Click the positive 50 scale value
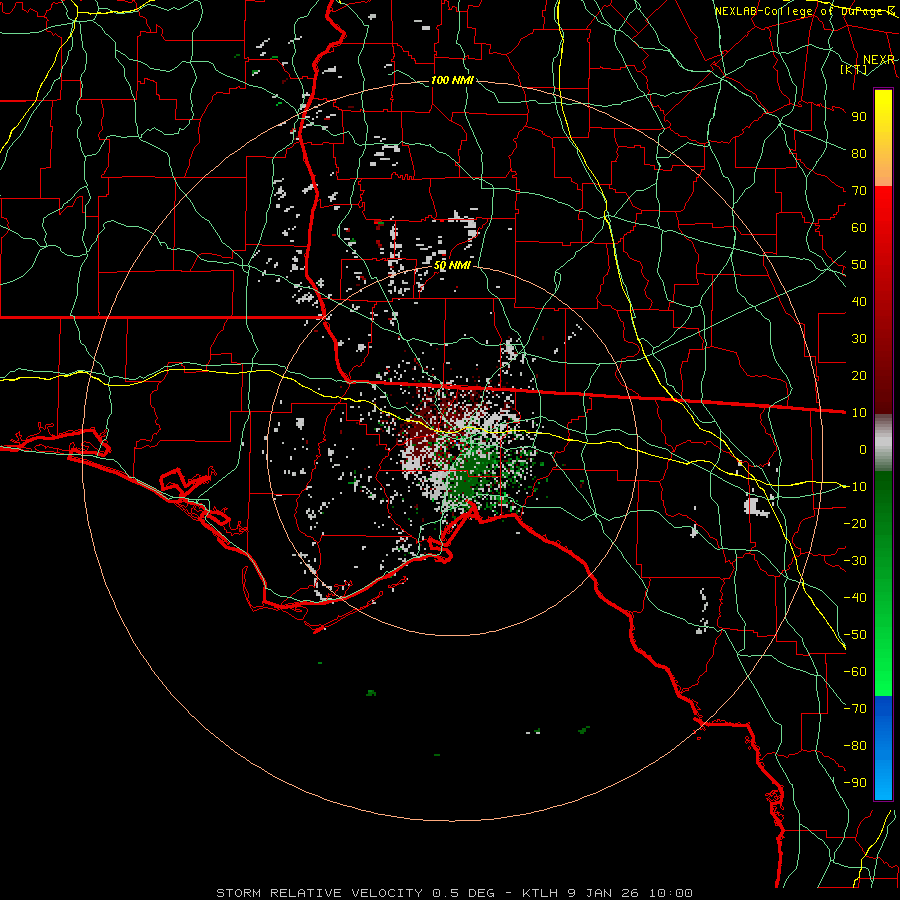Image resolution: width=900 pixels, height=900 pixels. point(859,265)
